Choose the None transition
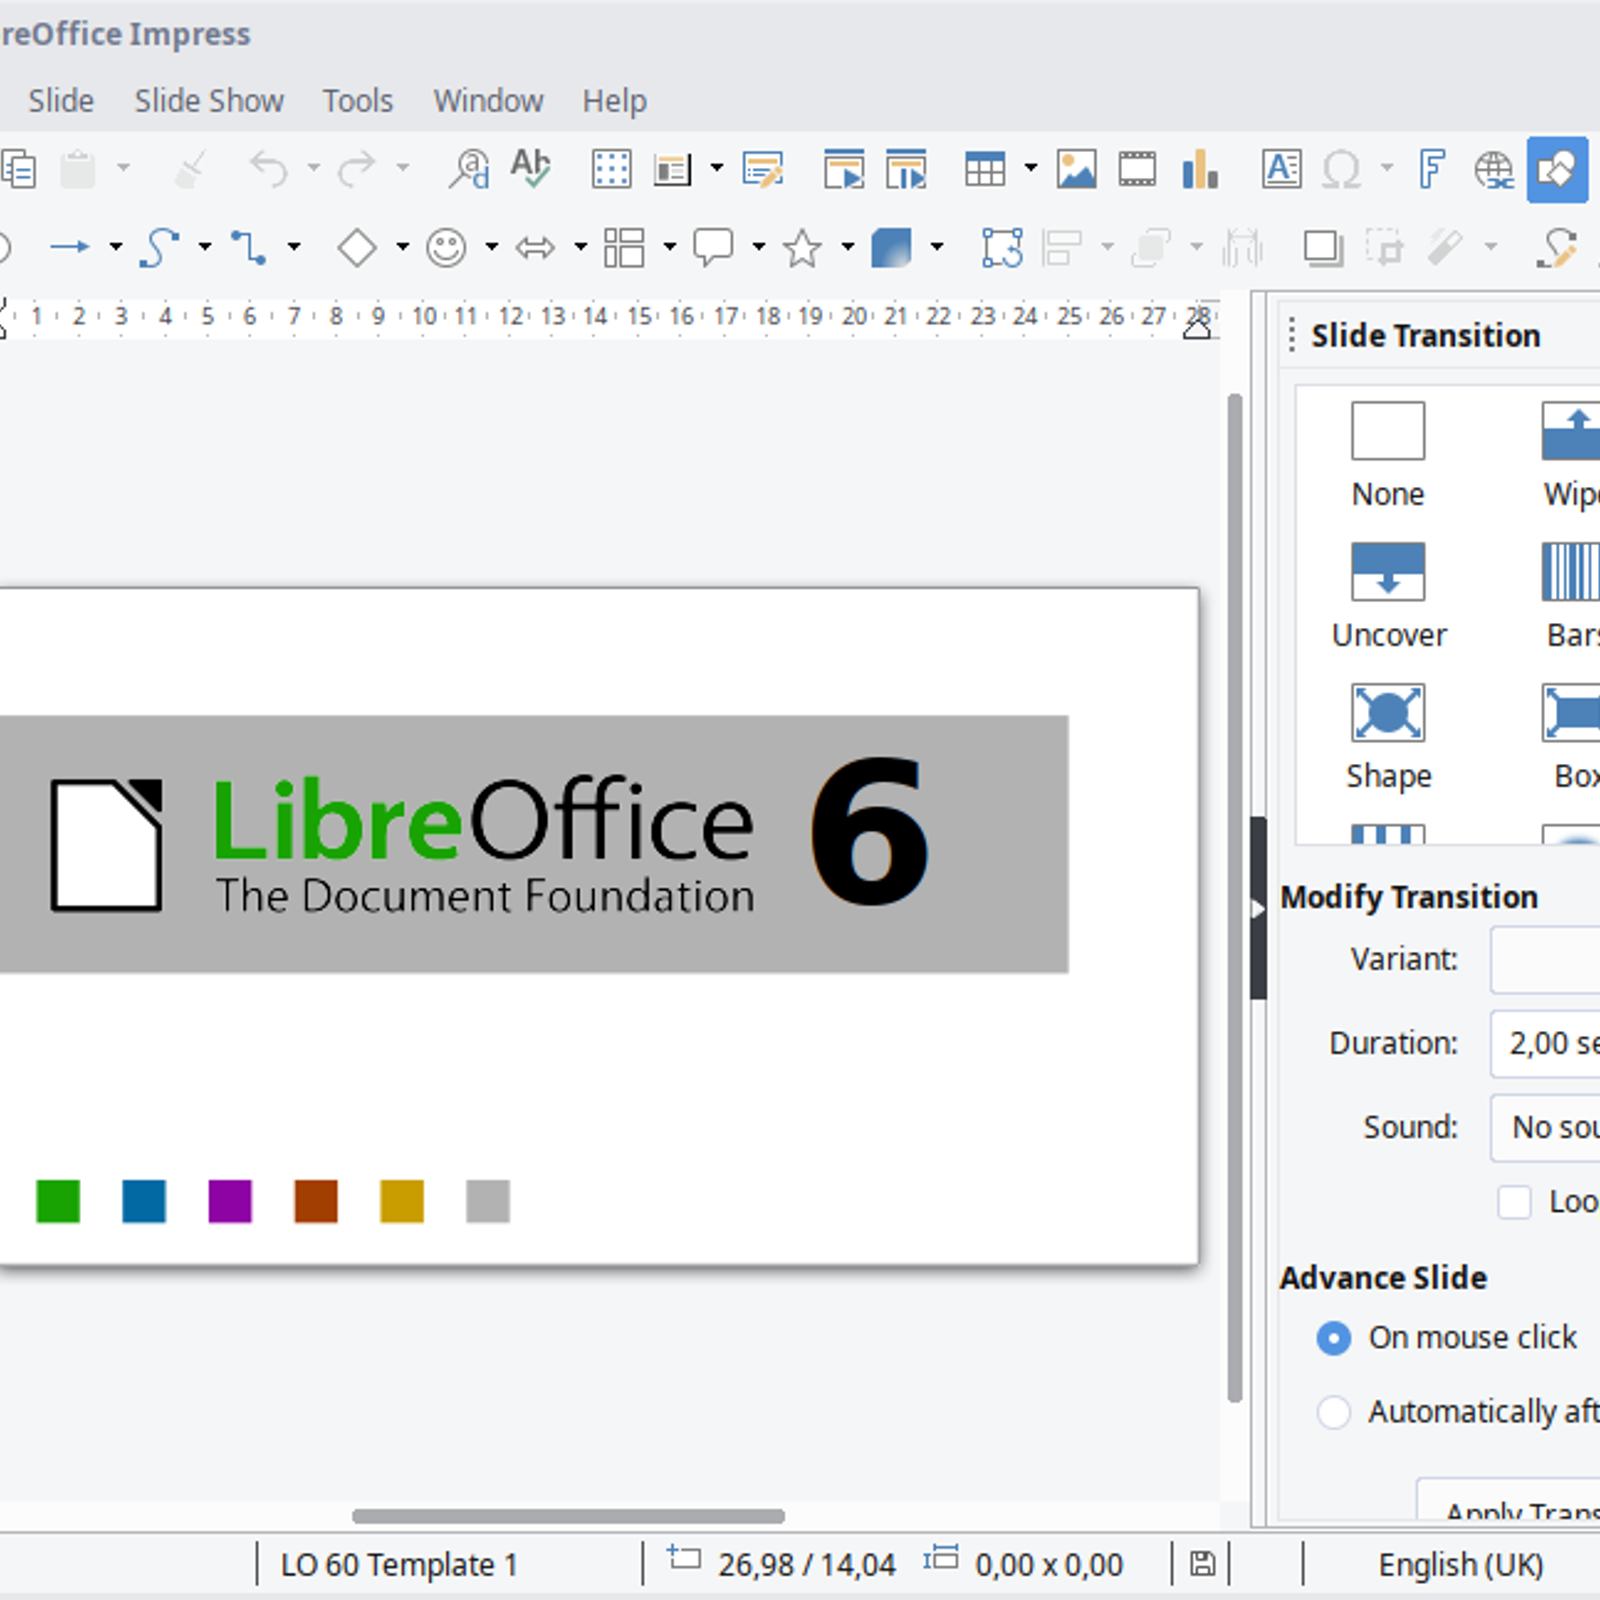1600x1600 pixels. 1388,455
